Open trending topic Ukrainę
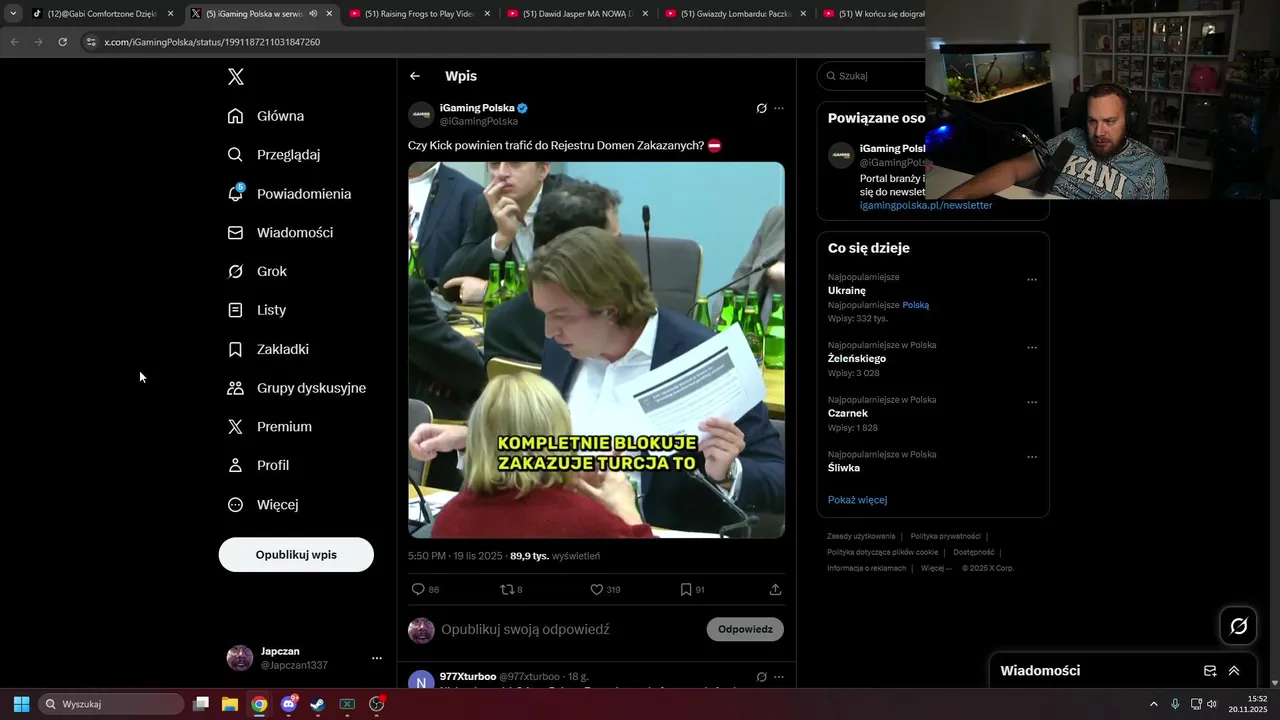 847,291
